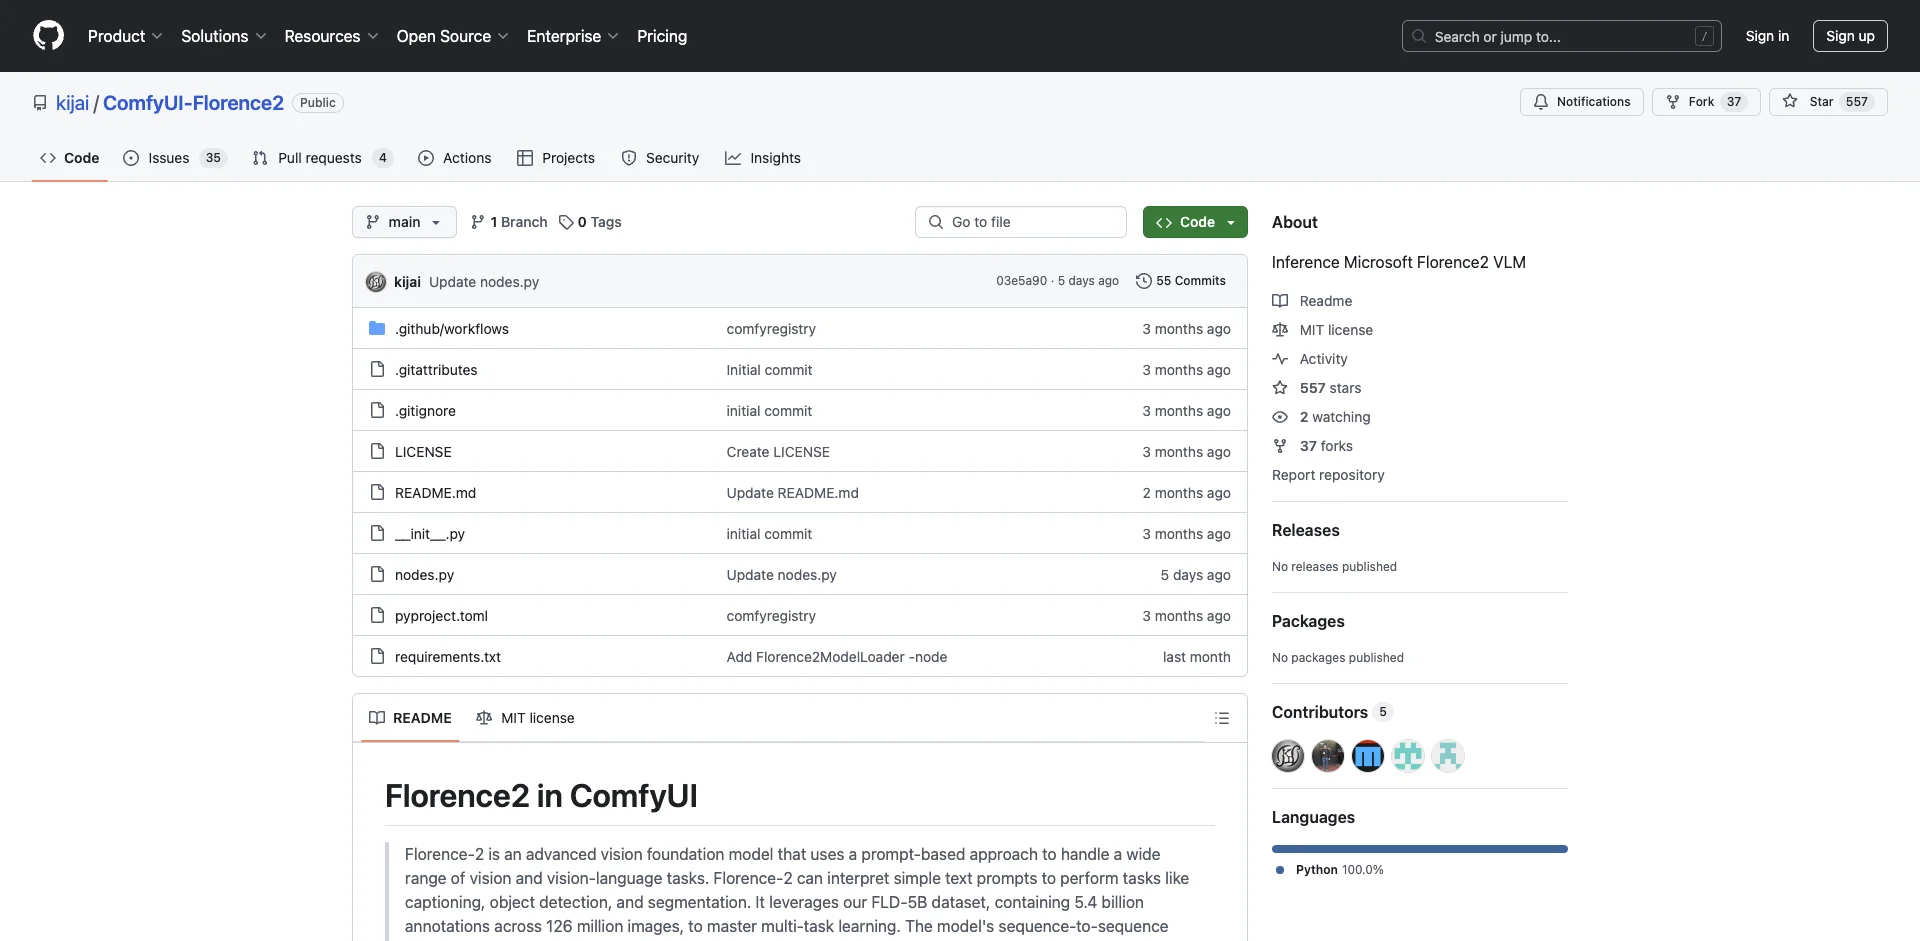Open the Add Florence2ModelLoader -node commit message

click(x=837, y=657)
